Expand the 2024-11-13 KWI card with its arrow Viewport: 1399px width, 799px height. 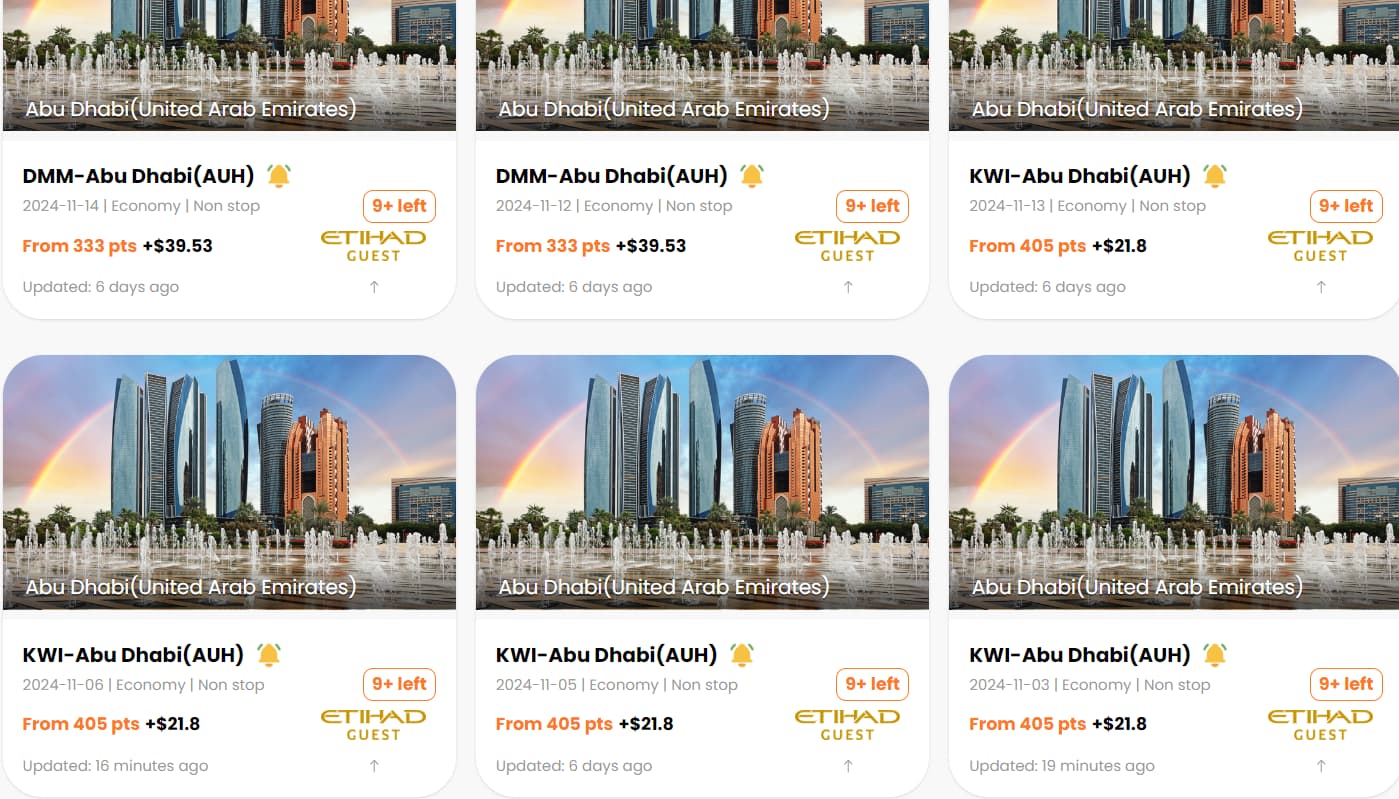[1321, 287]
